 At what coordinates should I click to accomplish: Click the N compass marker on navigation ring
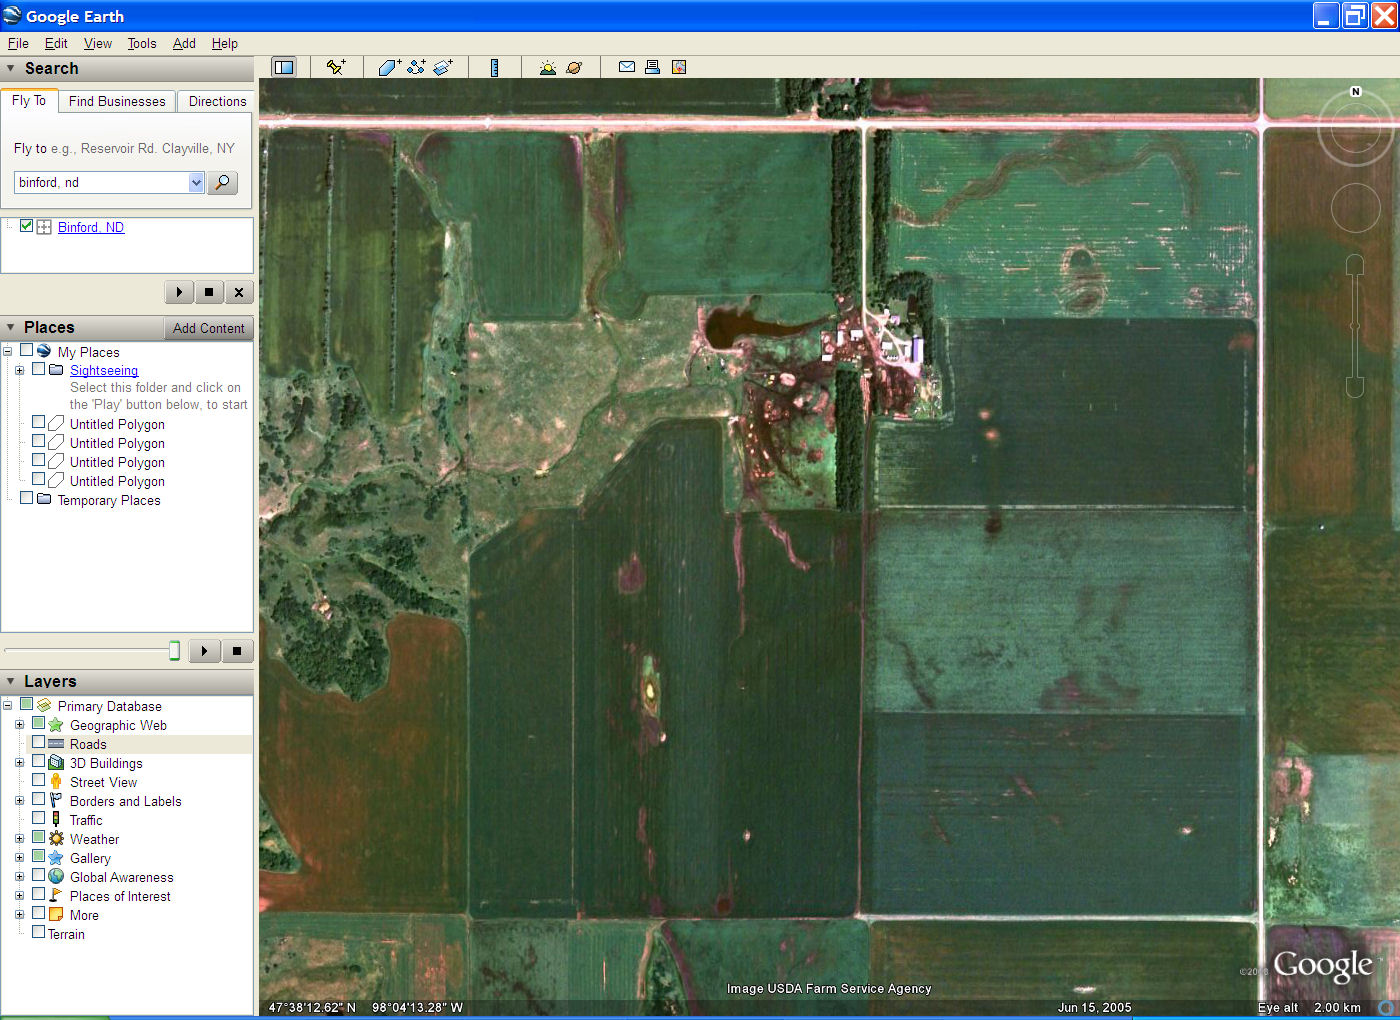tap(1356, 92)
